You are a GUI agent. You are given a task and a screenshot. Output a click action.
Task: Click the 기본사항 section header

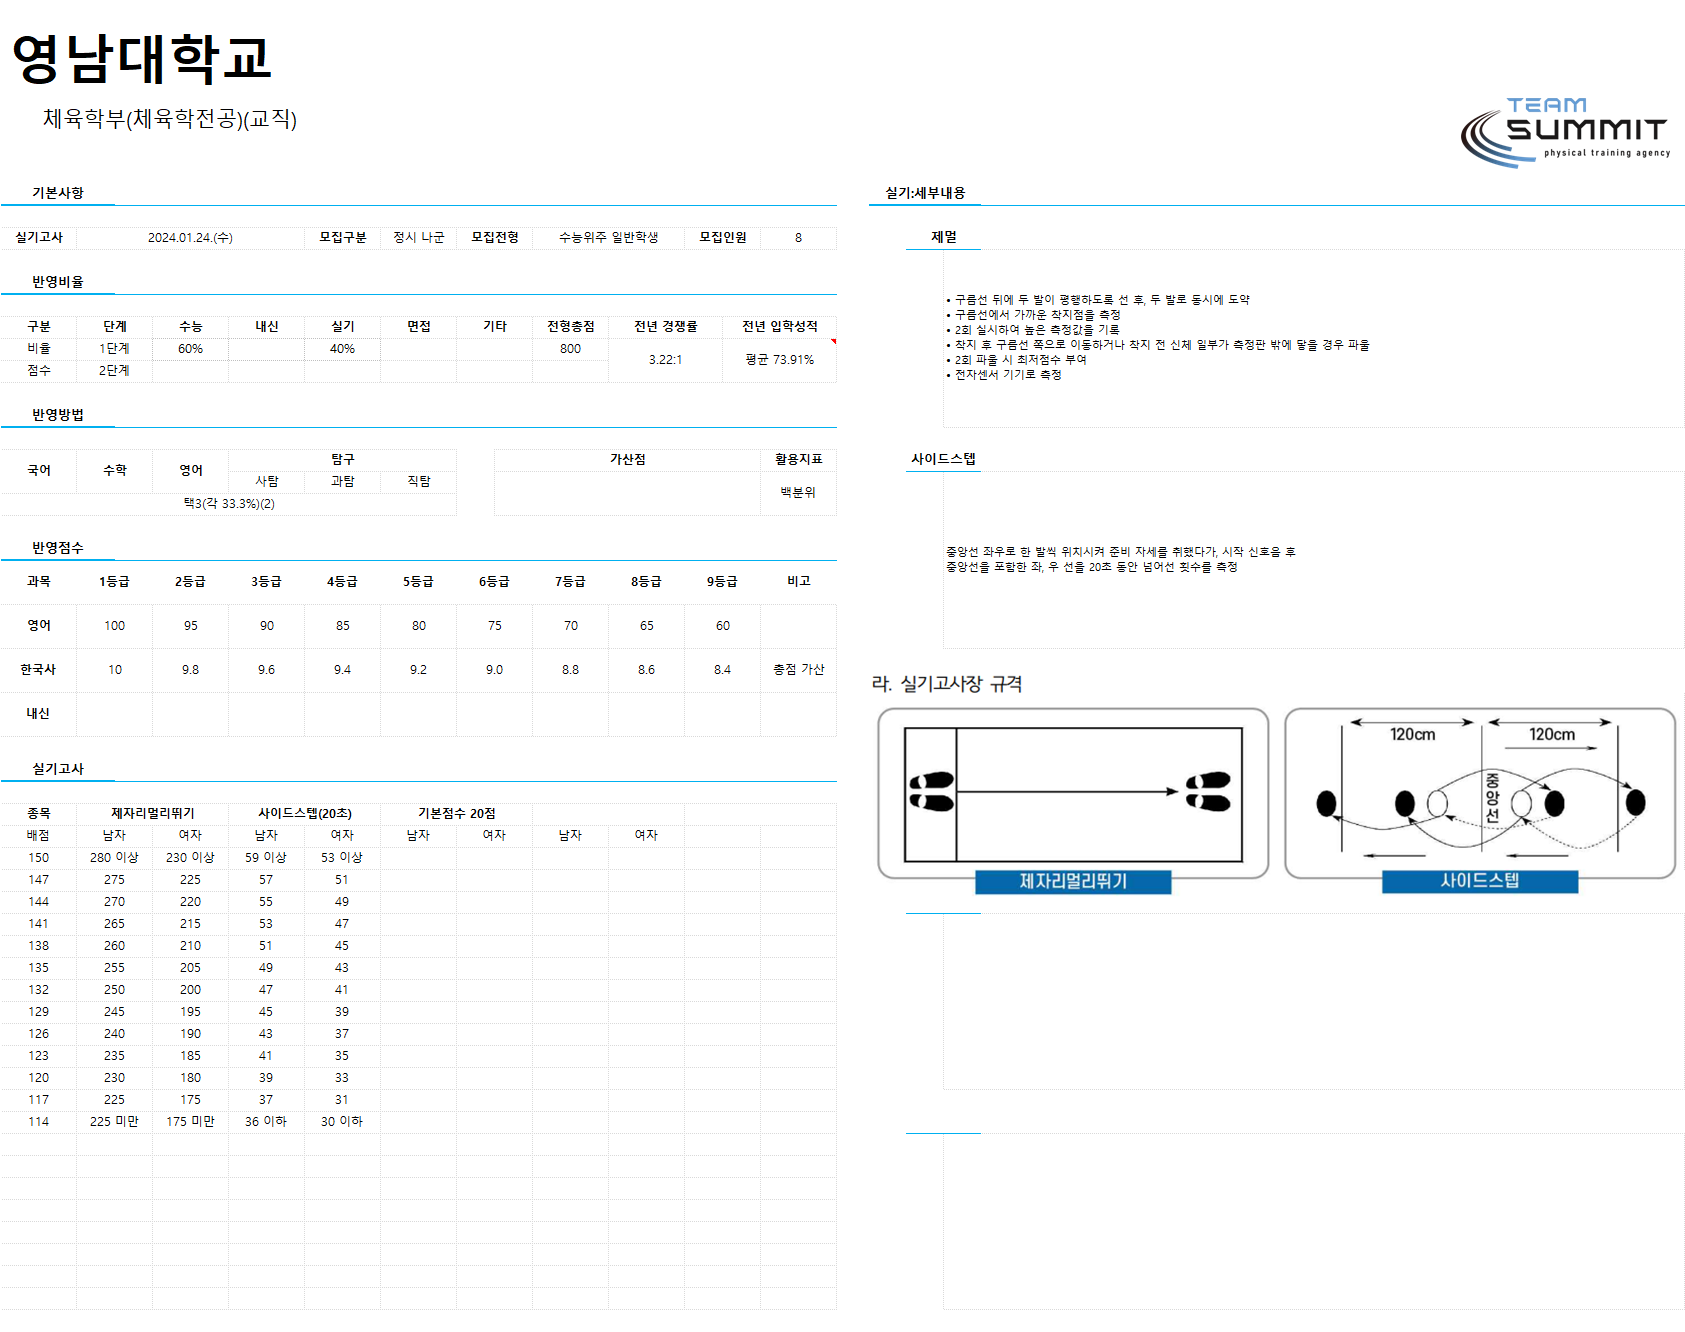[58, 193]
